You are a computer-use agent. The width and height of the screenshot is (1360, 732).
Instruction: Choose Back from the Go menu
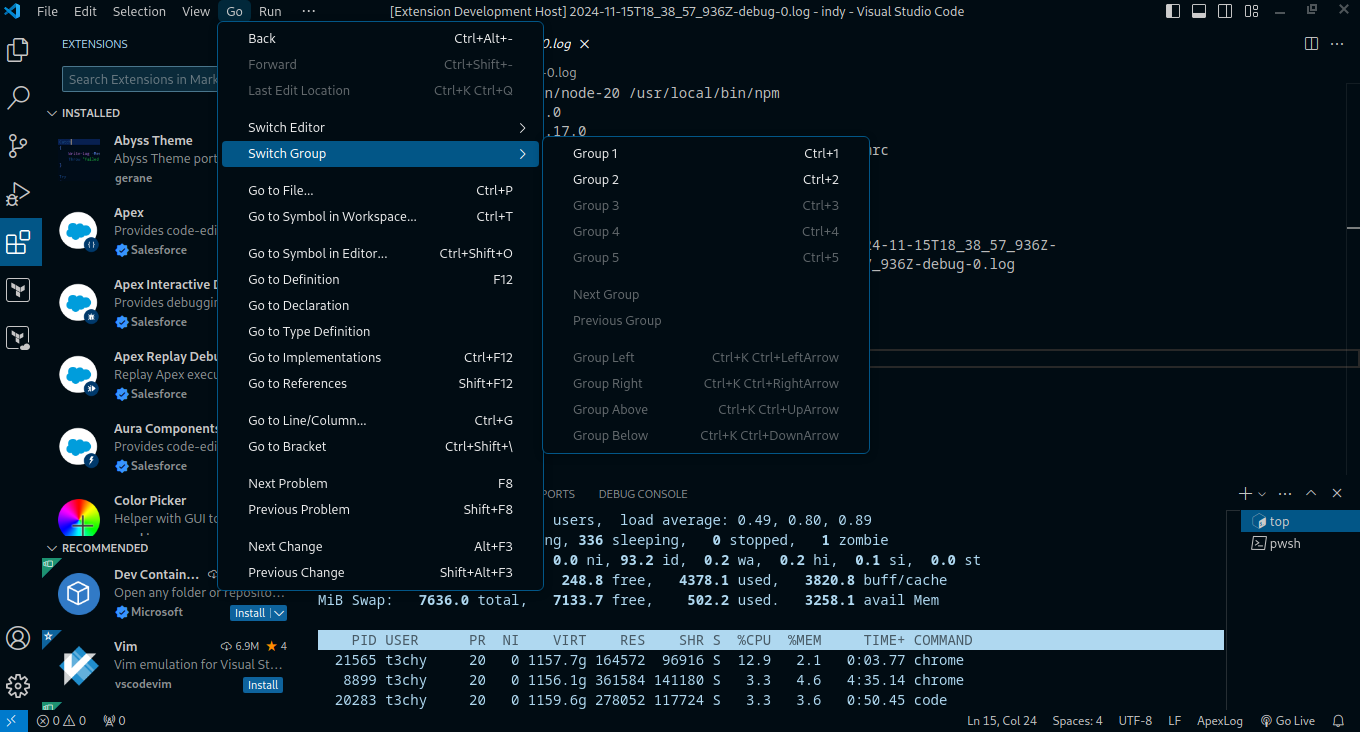[380, 39]
